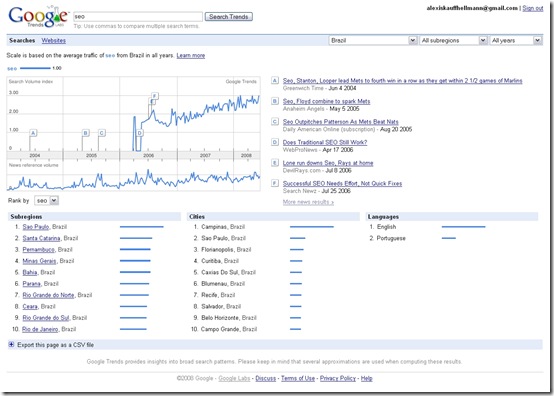Click 'Curitiba, Brazil' city entry
This screenshot has height=396, width=554.
click(x=220, y=261)
